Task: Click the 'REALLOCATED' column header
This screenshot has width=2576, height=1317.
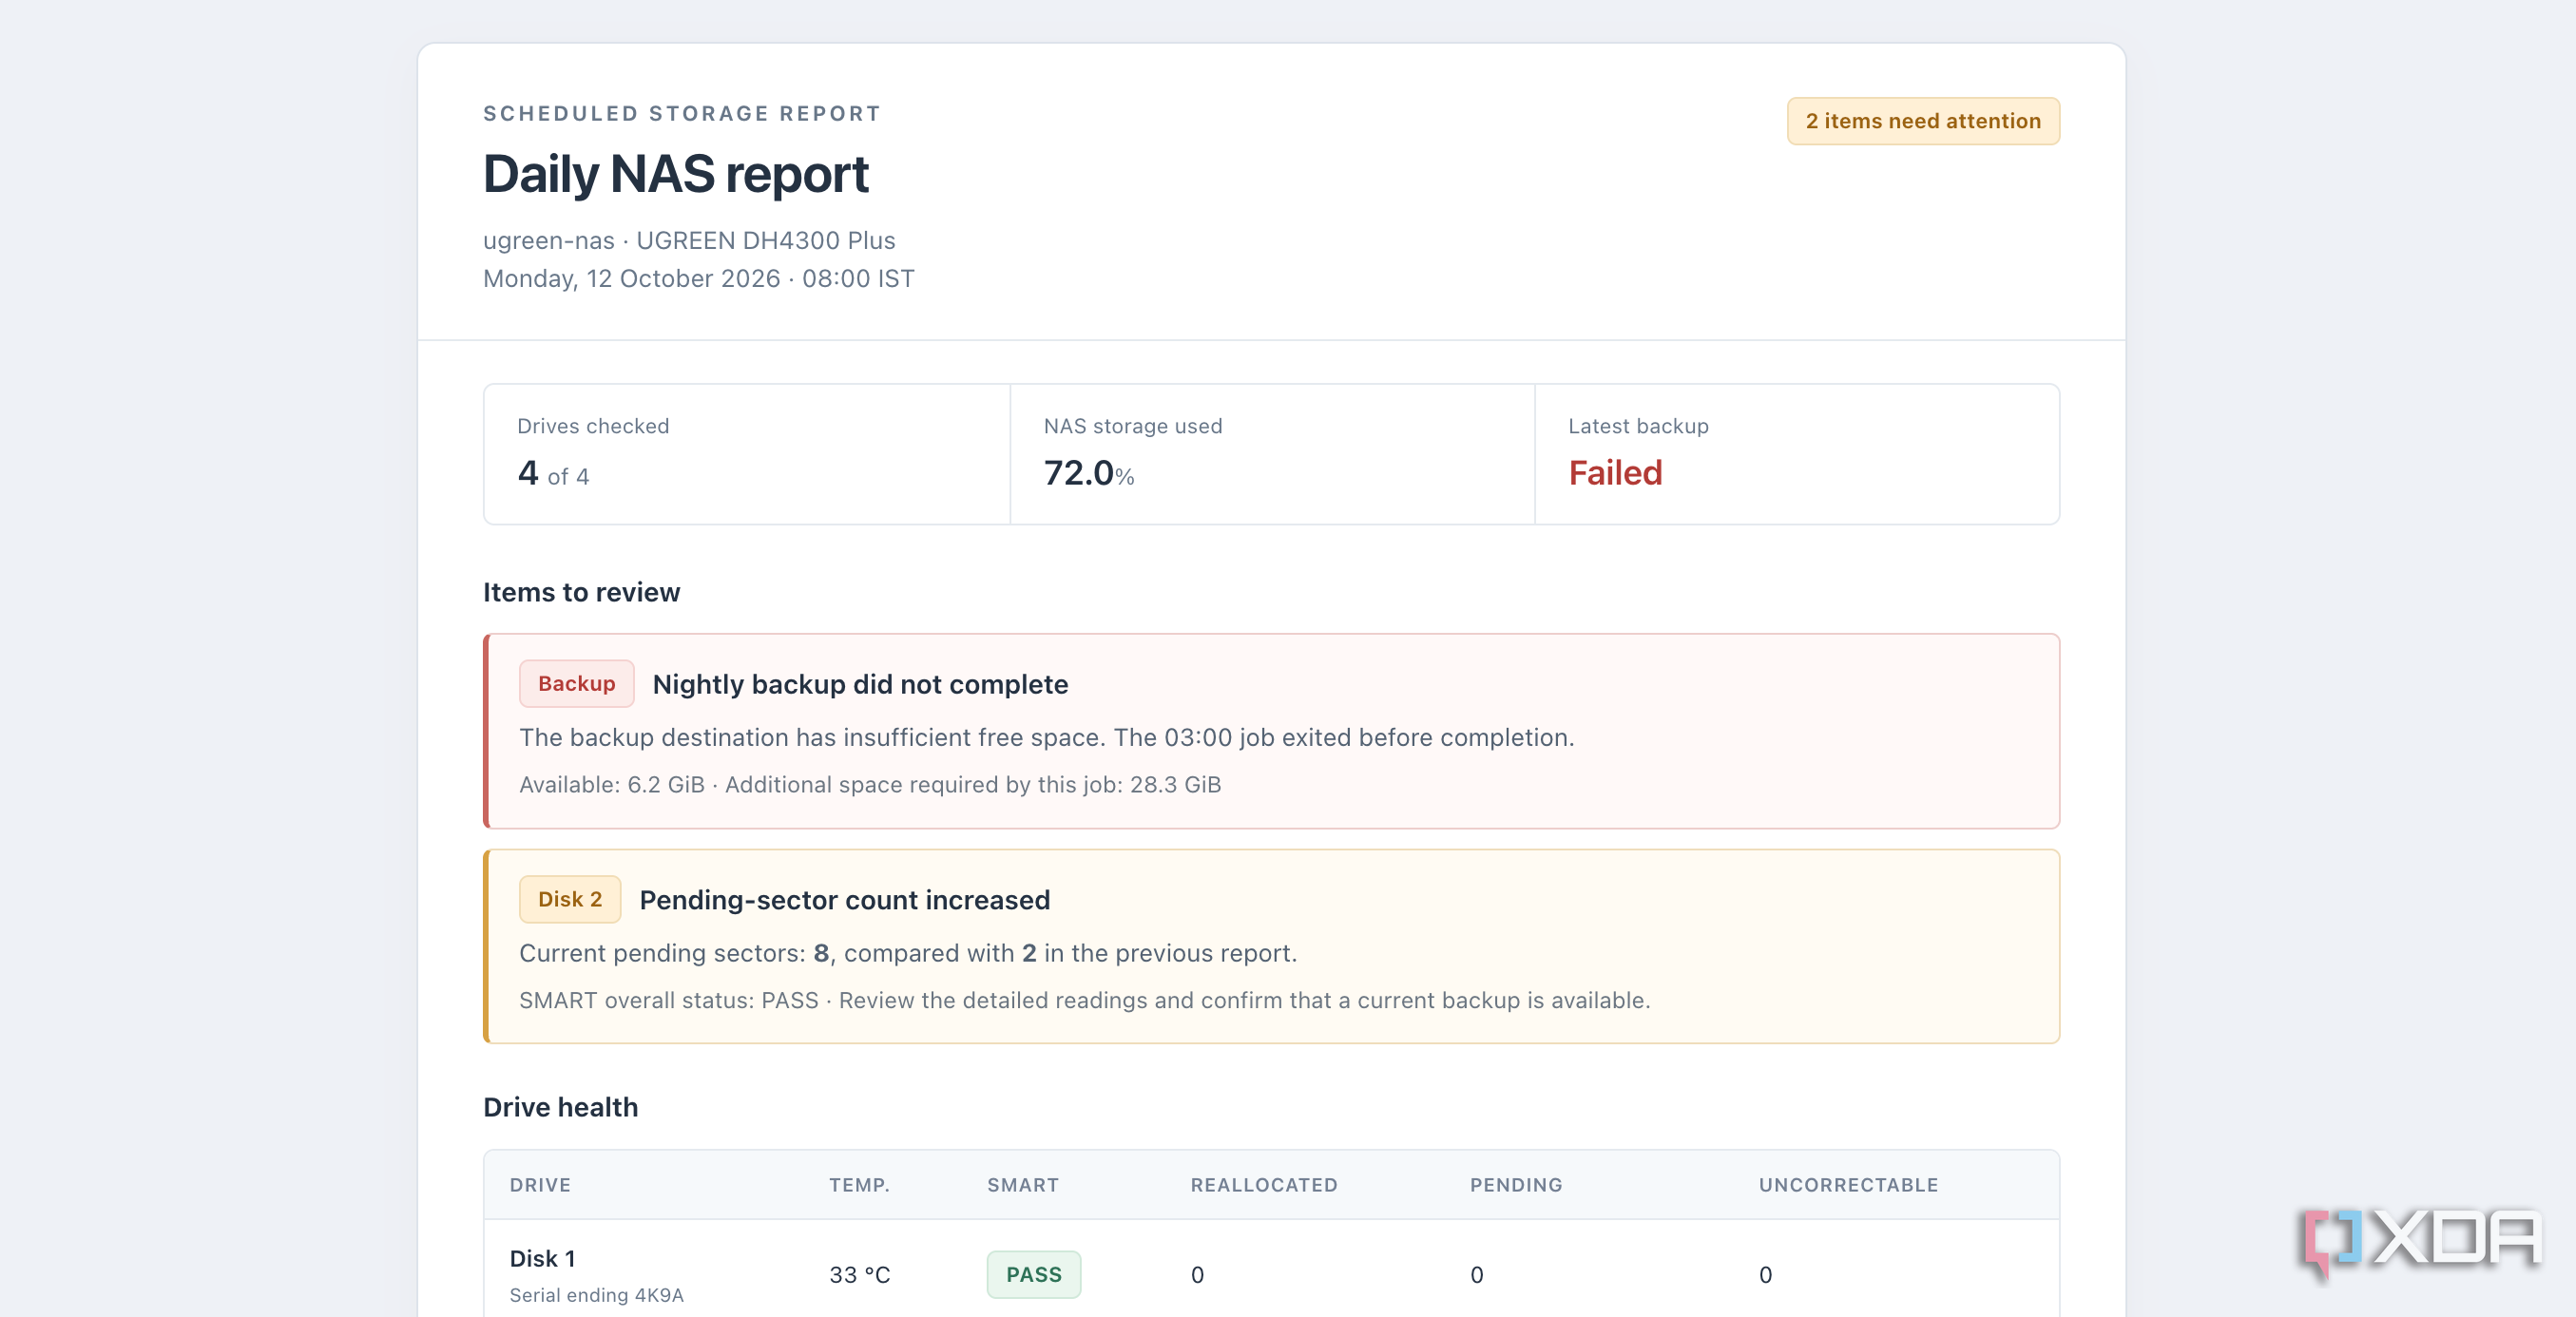Action: point(1263,1185)
